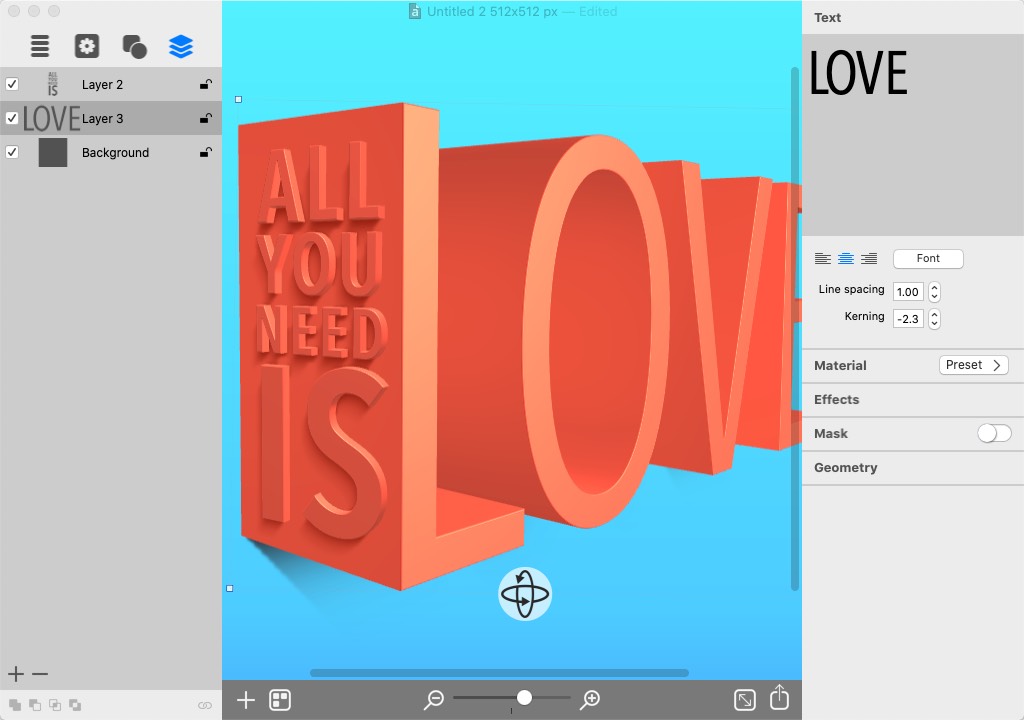1024x720 pixels.
Task: Enable the Mask toggle switch
Action: 994,433
